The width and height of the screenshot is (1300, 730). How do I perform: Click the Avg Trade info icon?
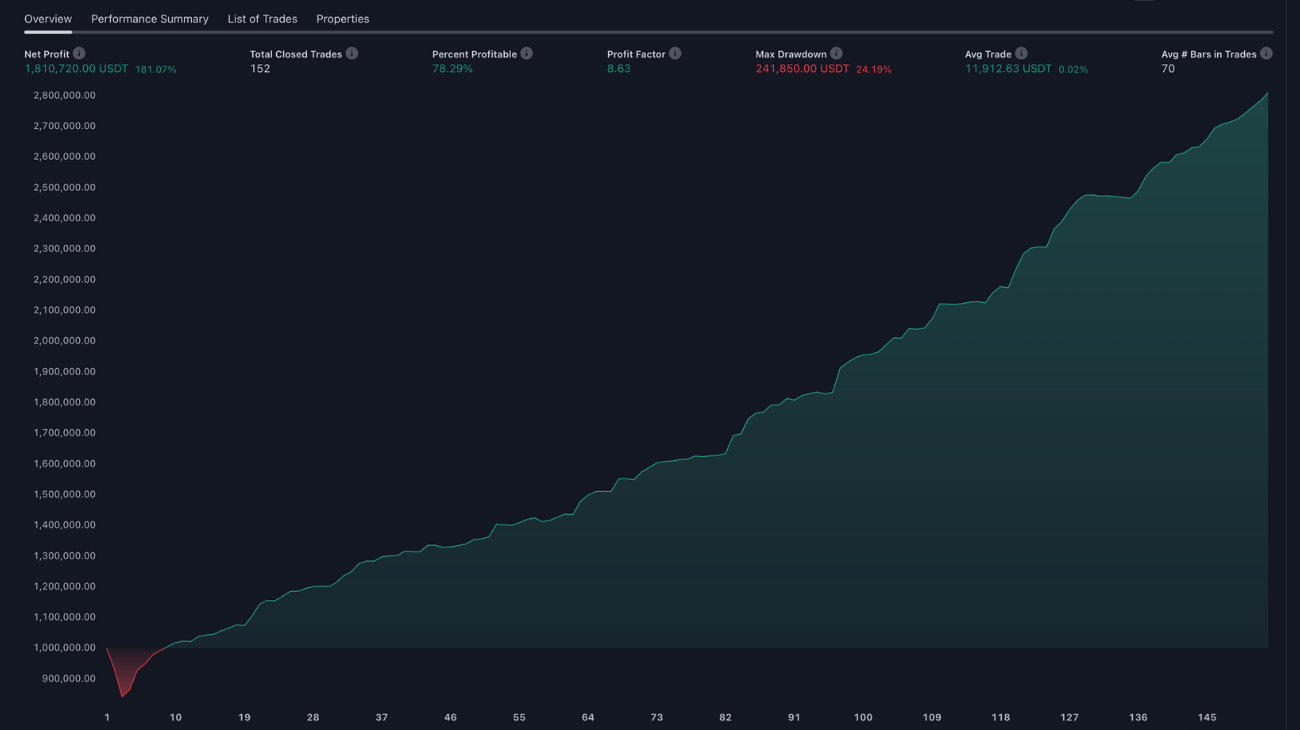[x=1021, y=54]
